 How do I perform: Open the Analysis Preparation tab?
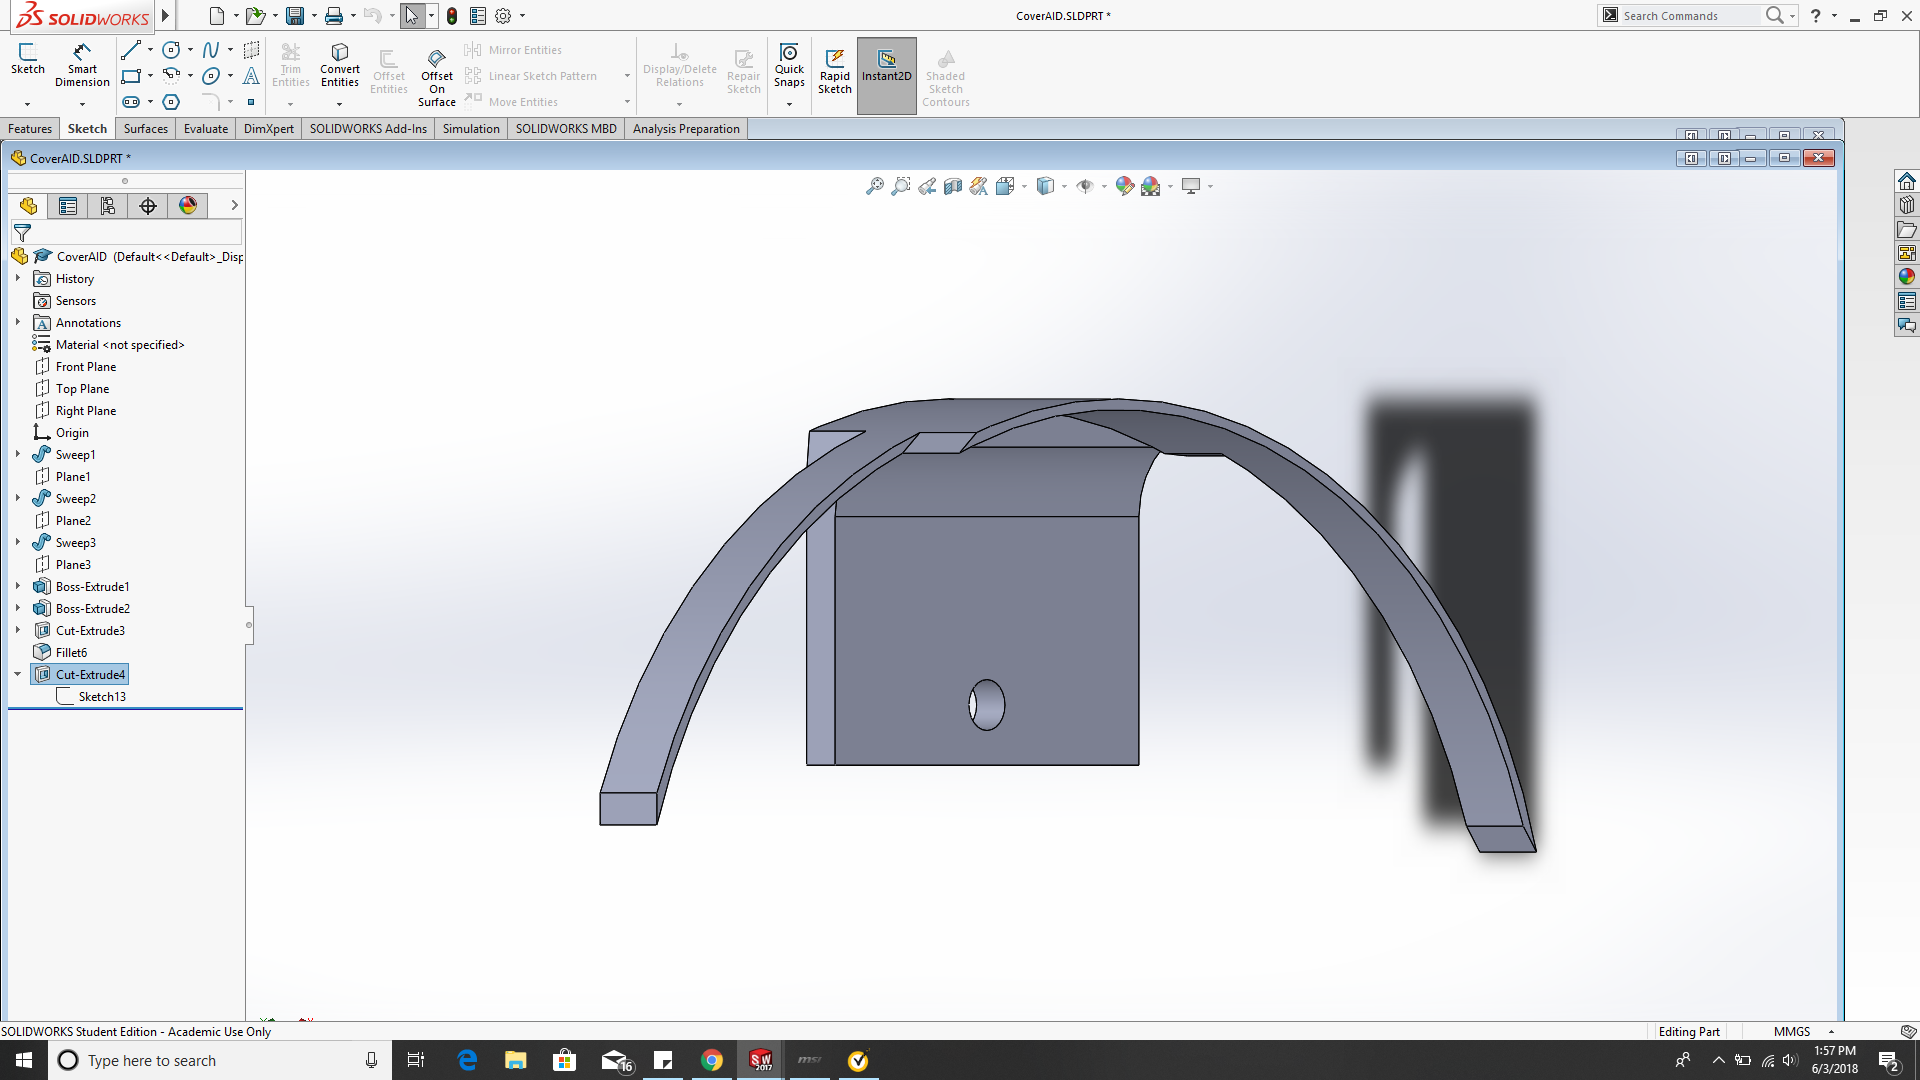[686, 129]
